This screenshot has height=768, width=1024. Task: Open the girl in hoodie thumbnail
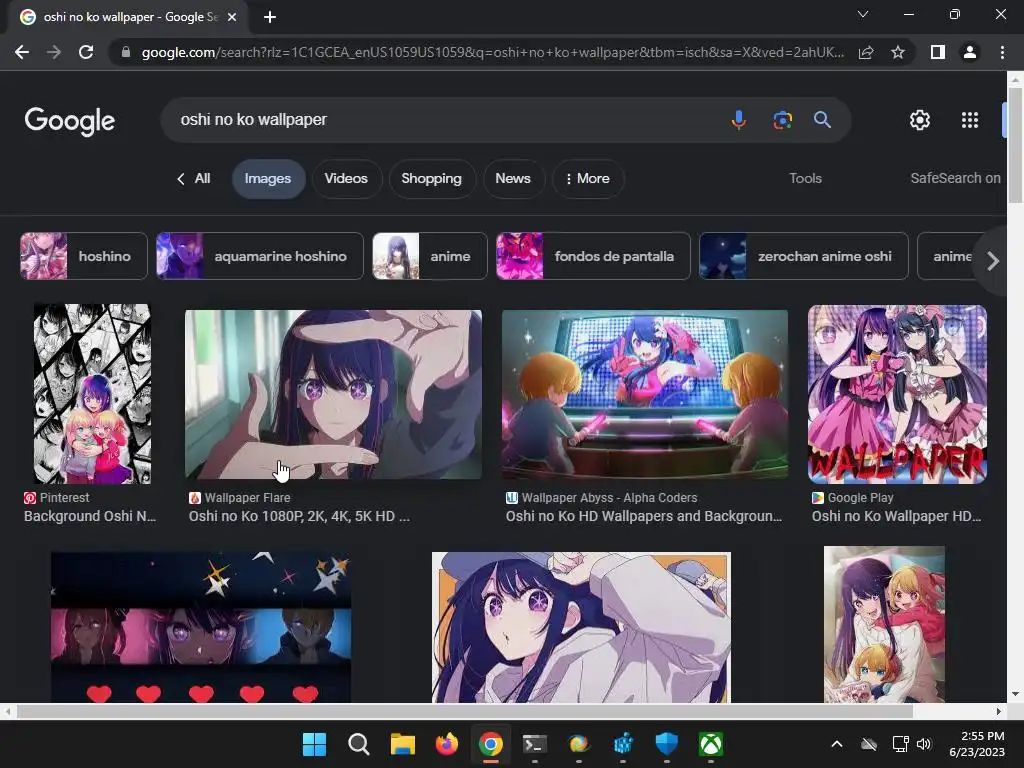[581, 628]
